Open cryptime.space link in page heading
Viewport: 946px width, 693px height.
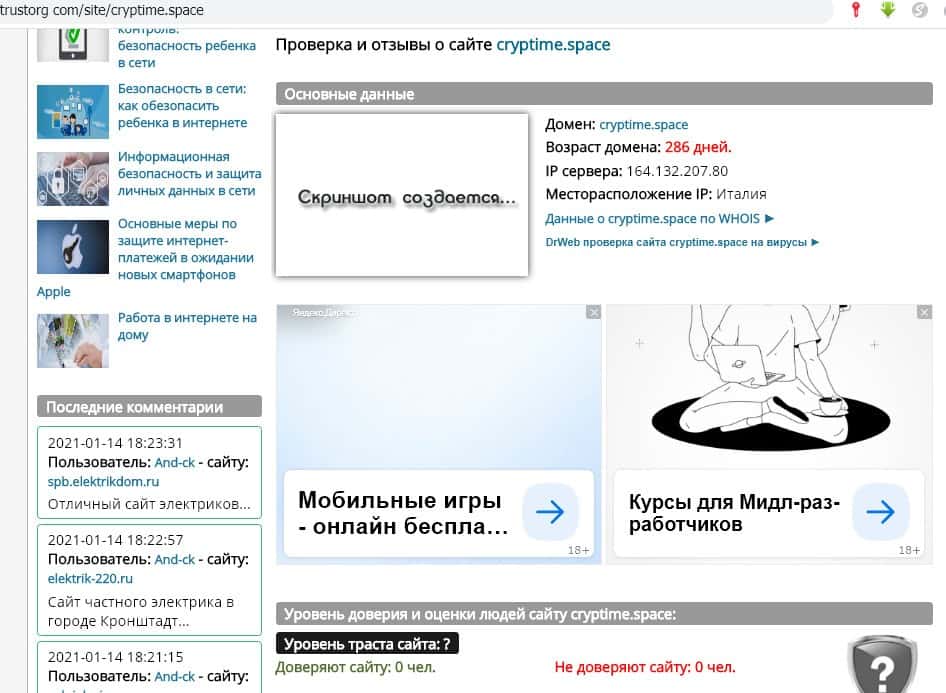553,45
